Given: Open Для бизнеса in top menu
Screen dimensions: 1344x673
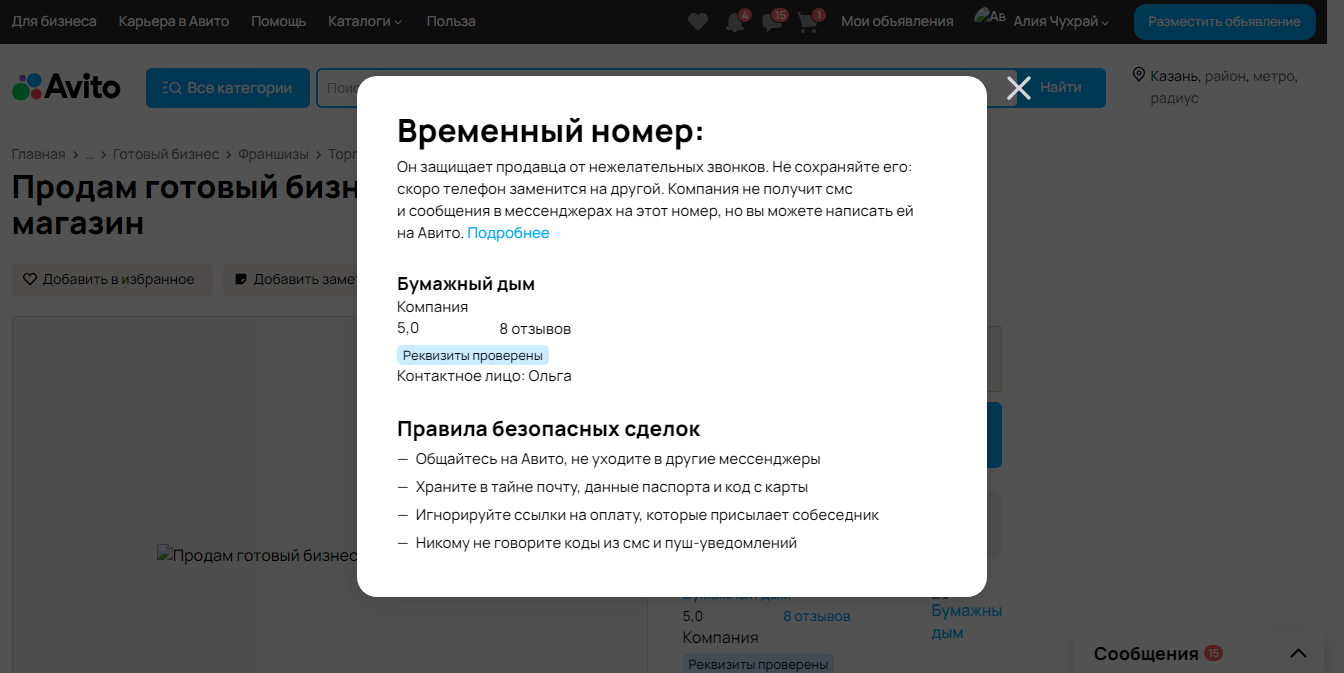Looking at the screenshot, I should 54,21.
